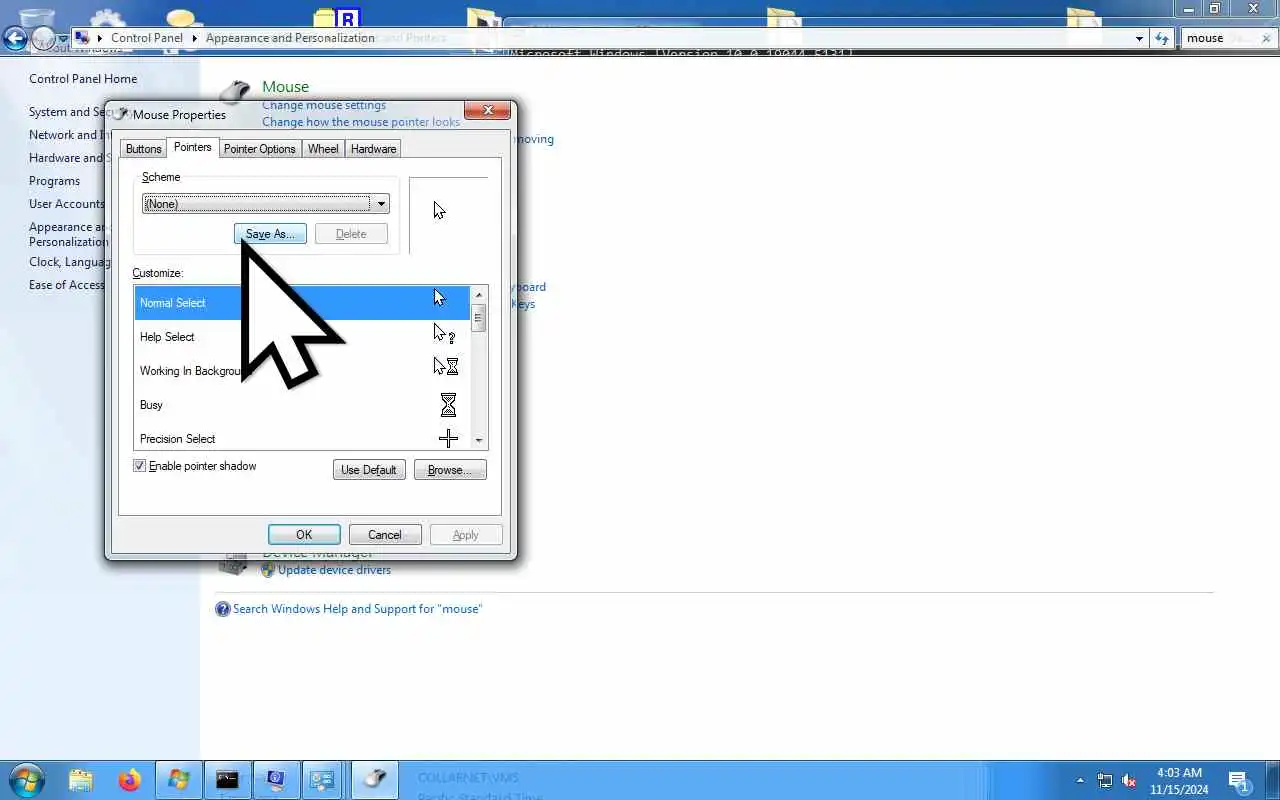
Task: Select Normal Select pointer row
Action: [x=302, y=303]
